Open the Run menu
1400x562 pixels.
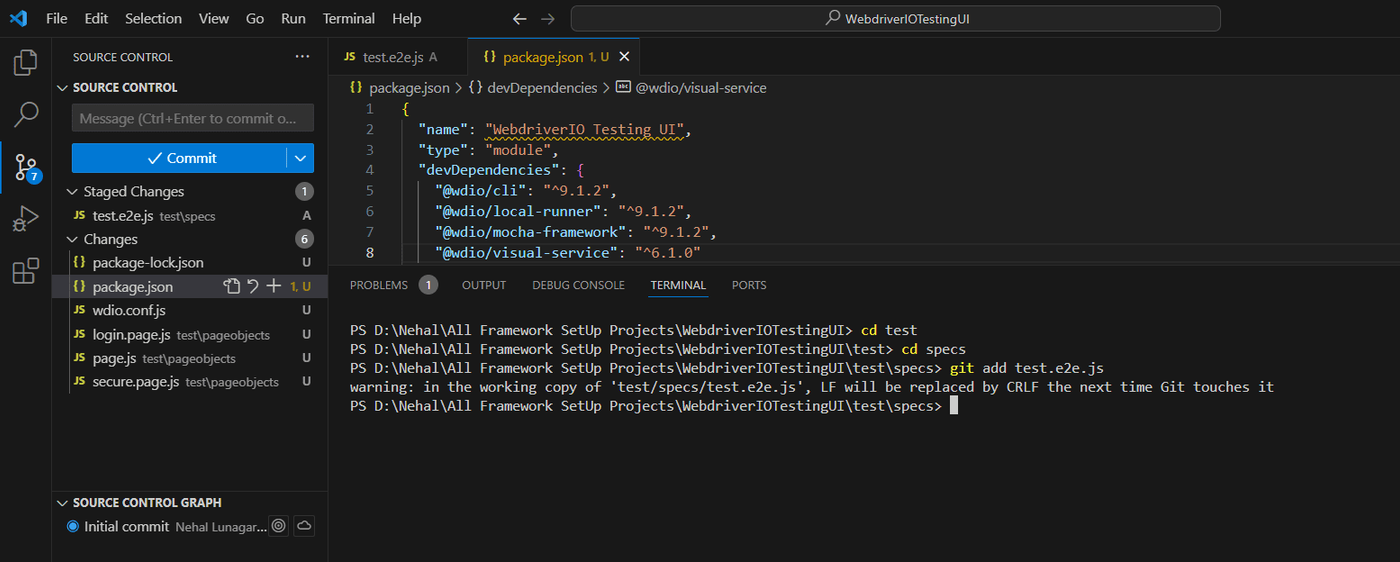(294, 19)
